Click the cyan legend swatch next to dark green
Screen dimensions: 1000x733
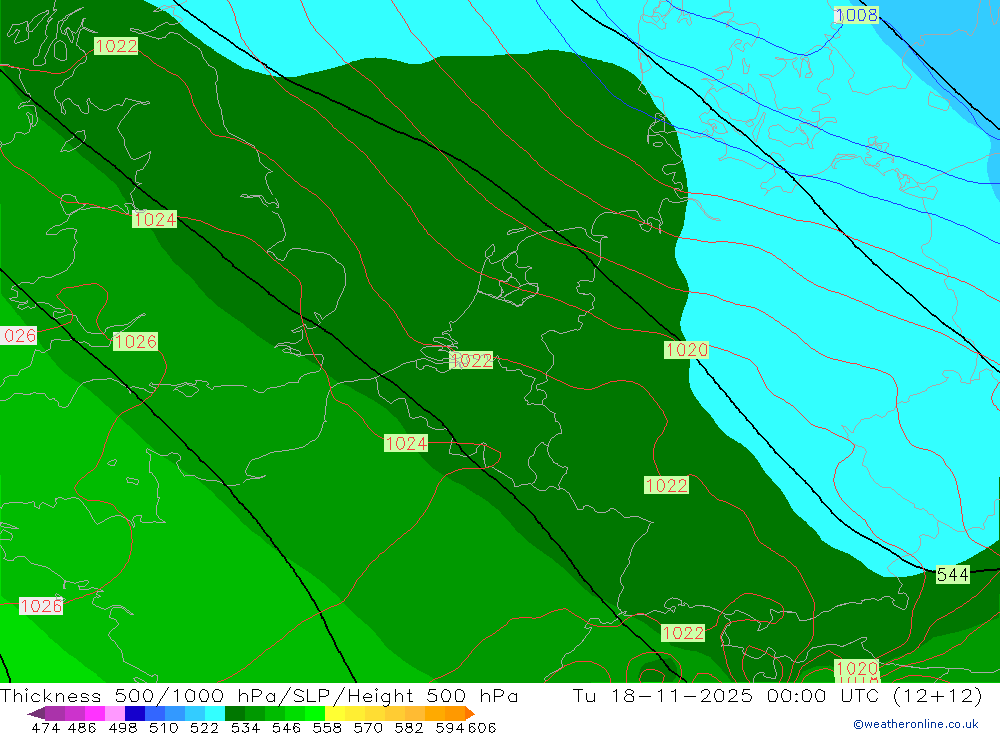214,713
